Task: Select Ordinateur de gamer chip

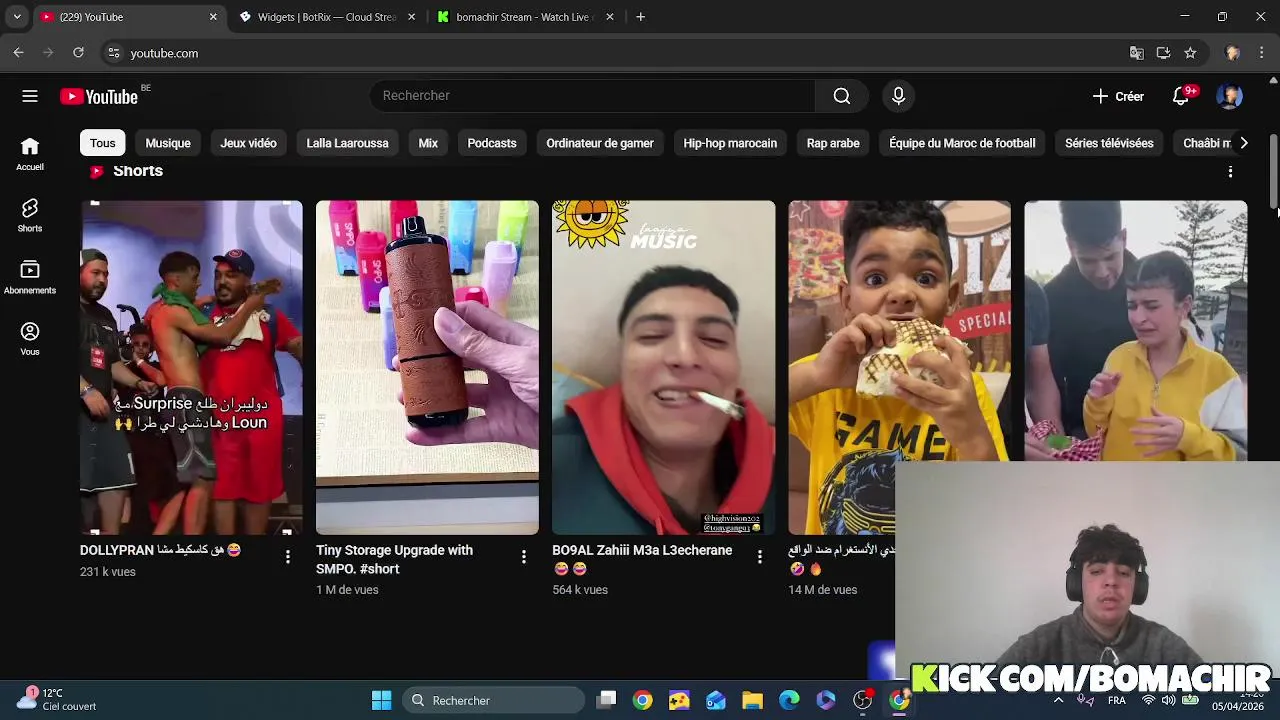Action: pyautogui.click(x=600, y=143)
